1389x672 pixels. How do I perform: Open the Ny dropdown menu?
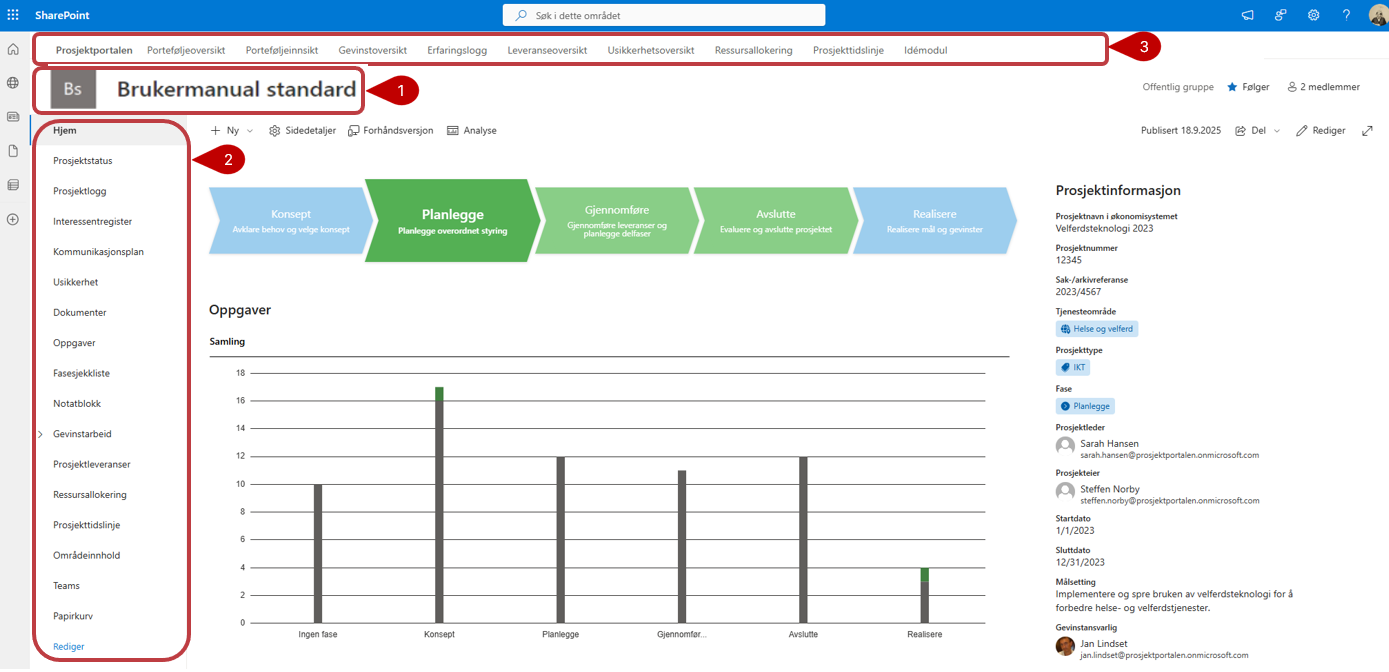click(x=232, y=131)
